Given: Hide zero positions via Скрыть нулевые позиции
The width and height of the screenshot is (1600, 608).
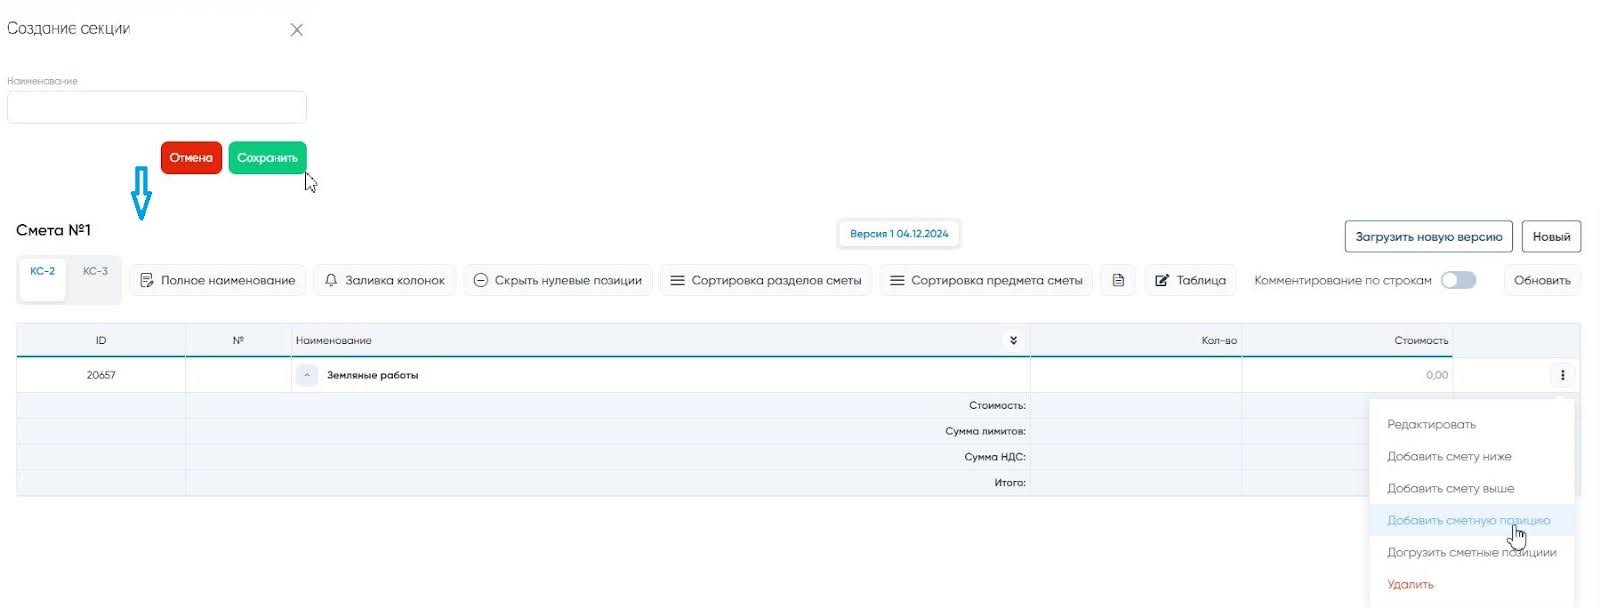Looking at the screenshot, I should click(558, 281).
